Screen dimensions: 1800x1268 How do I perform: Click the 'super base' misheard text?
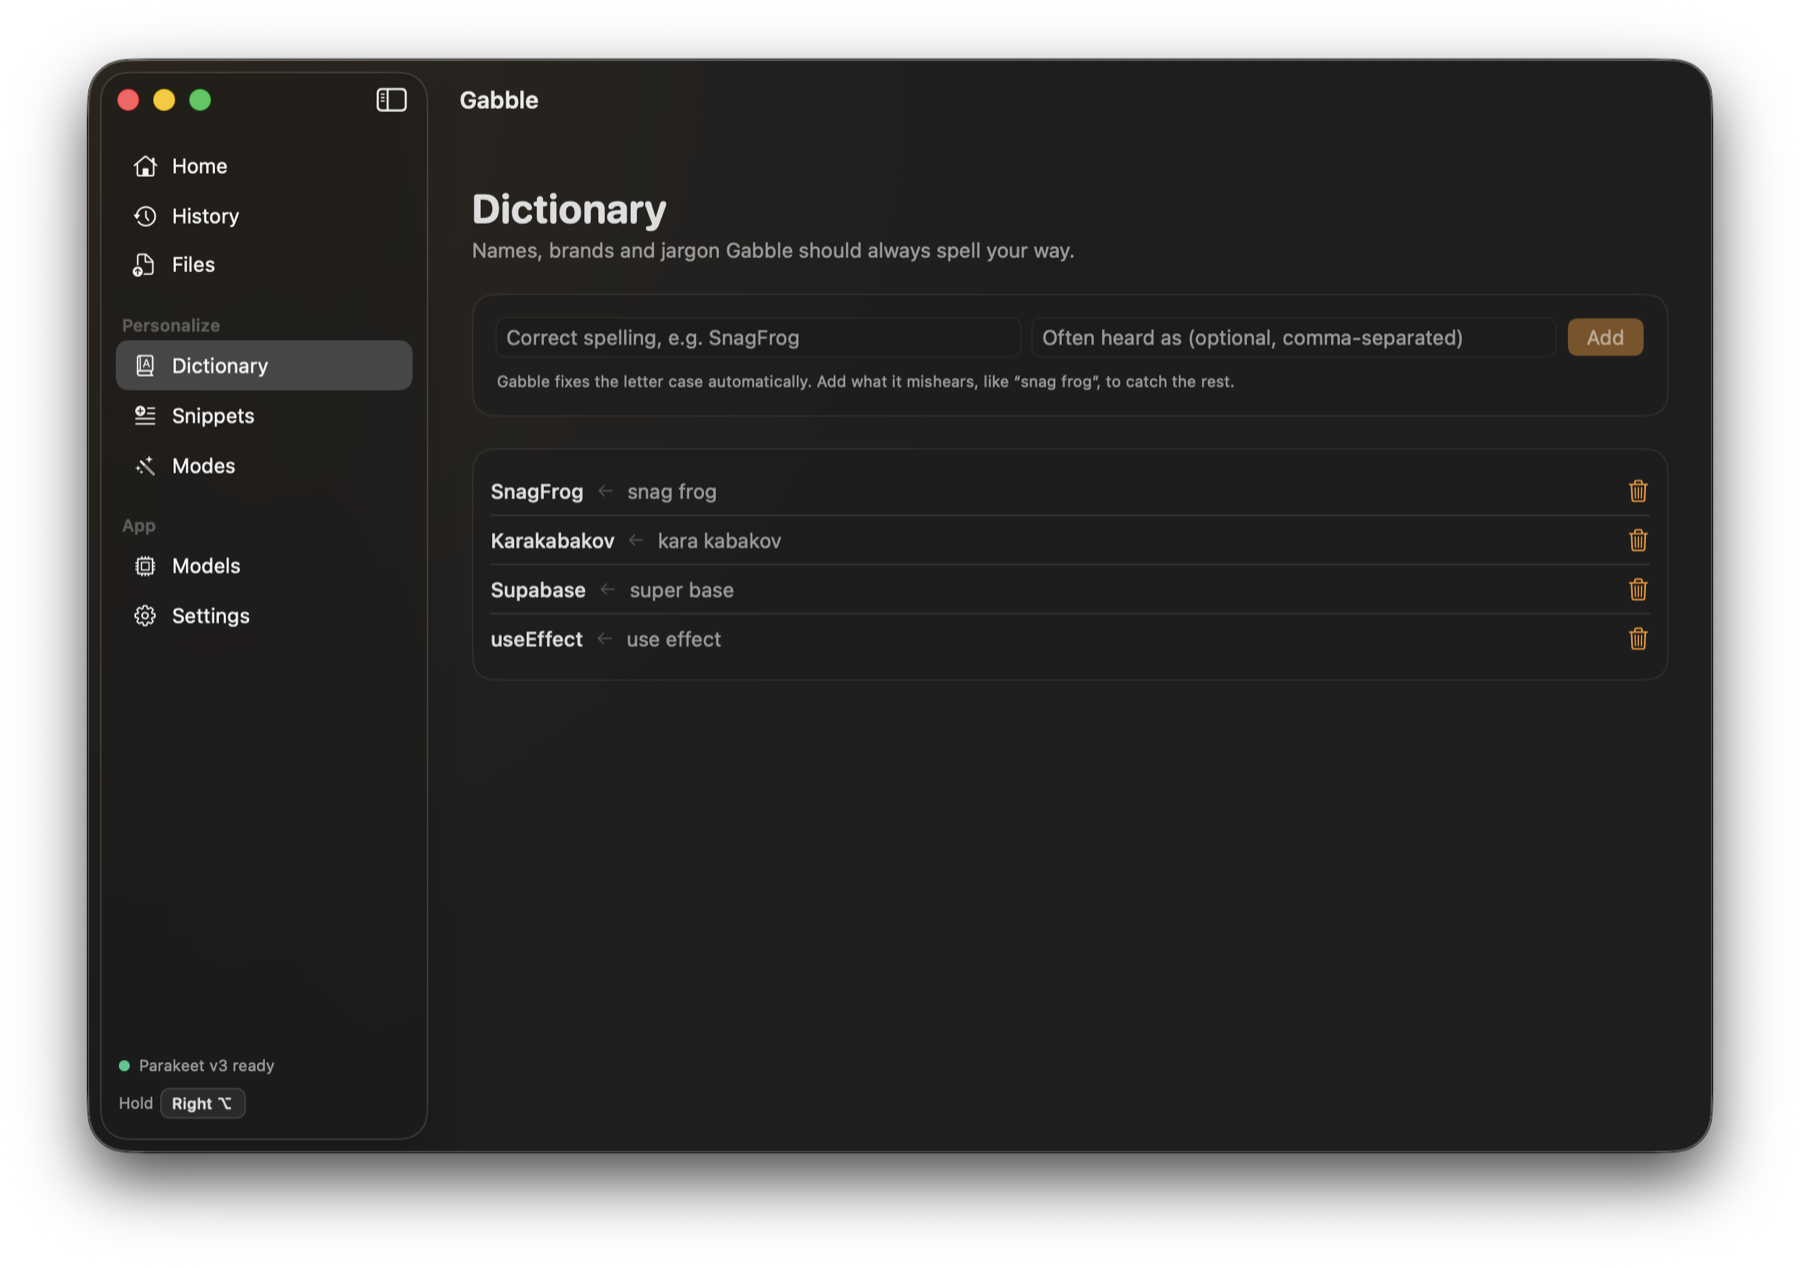681,590
